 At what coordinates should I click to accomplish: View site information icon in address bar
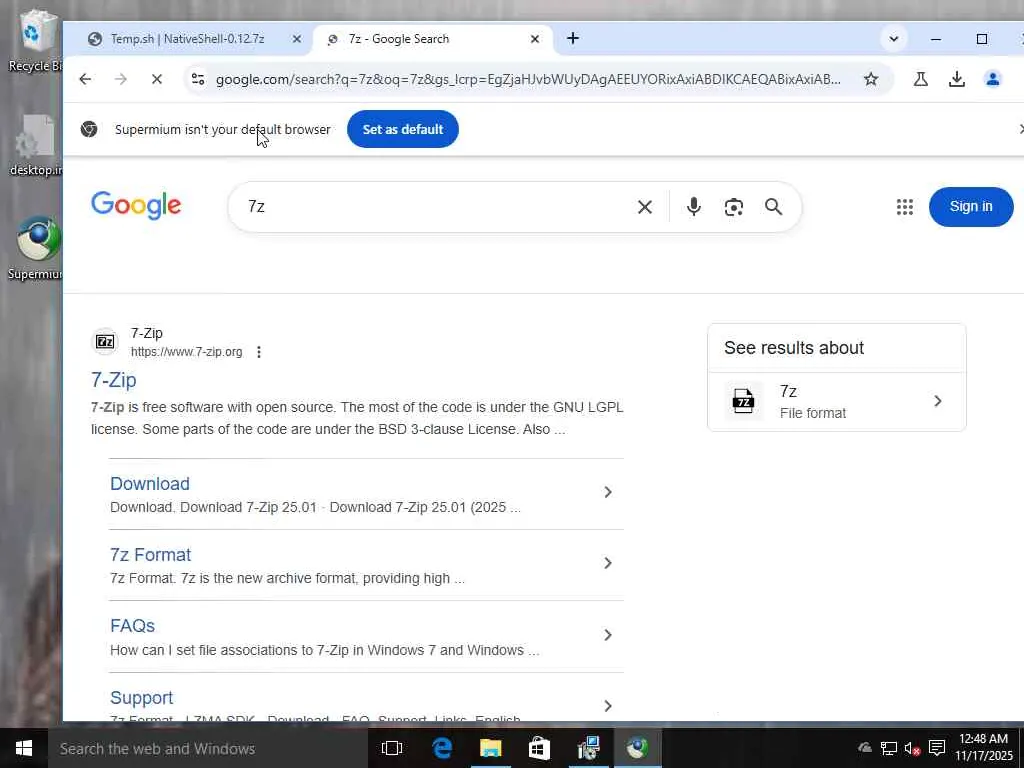(x=198, y=79)
